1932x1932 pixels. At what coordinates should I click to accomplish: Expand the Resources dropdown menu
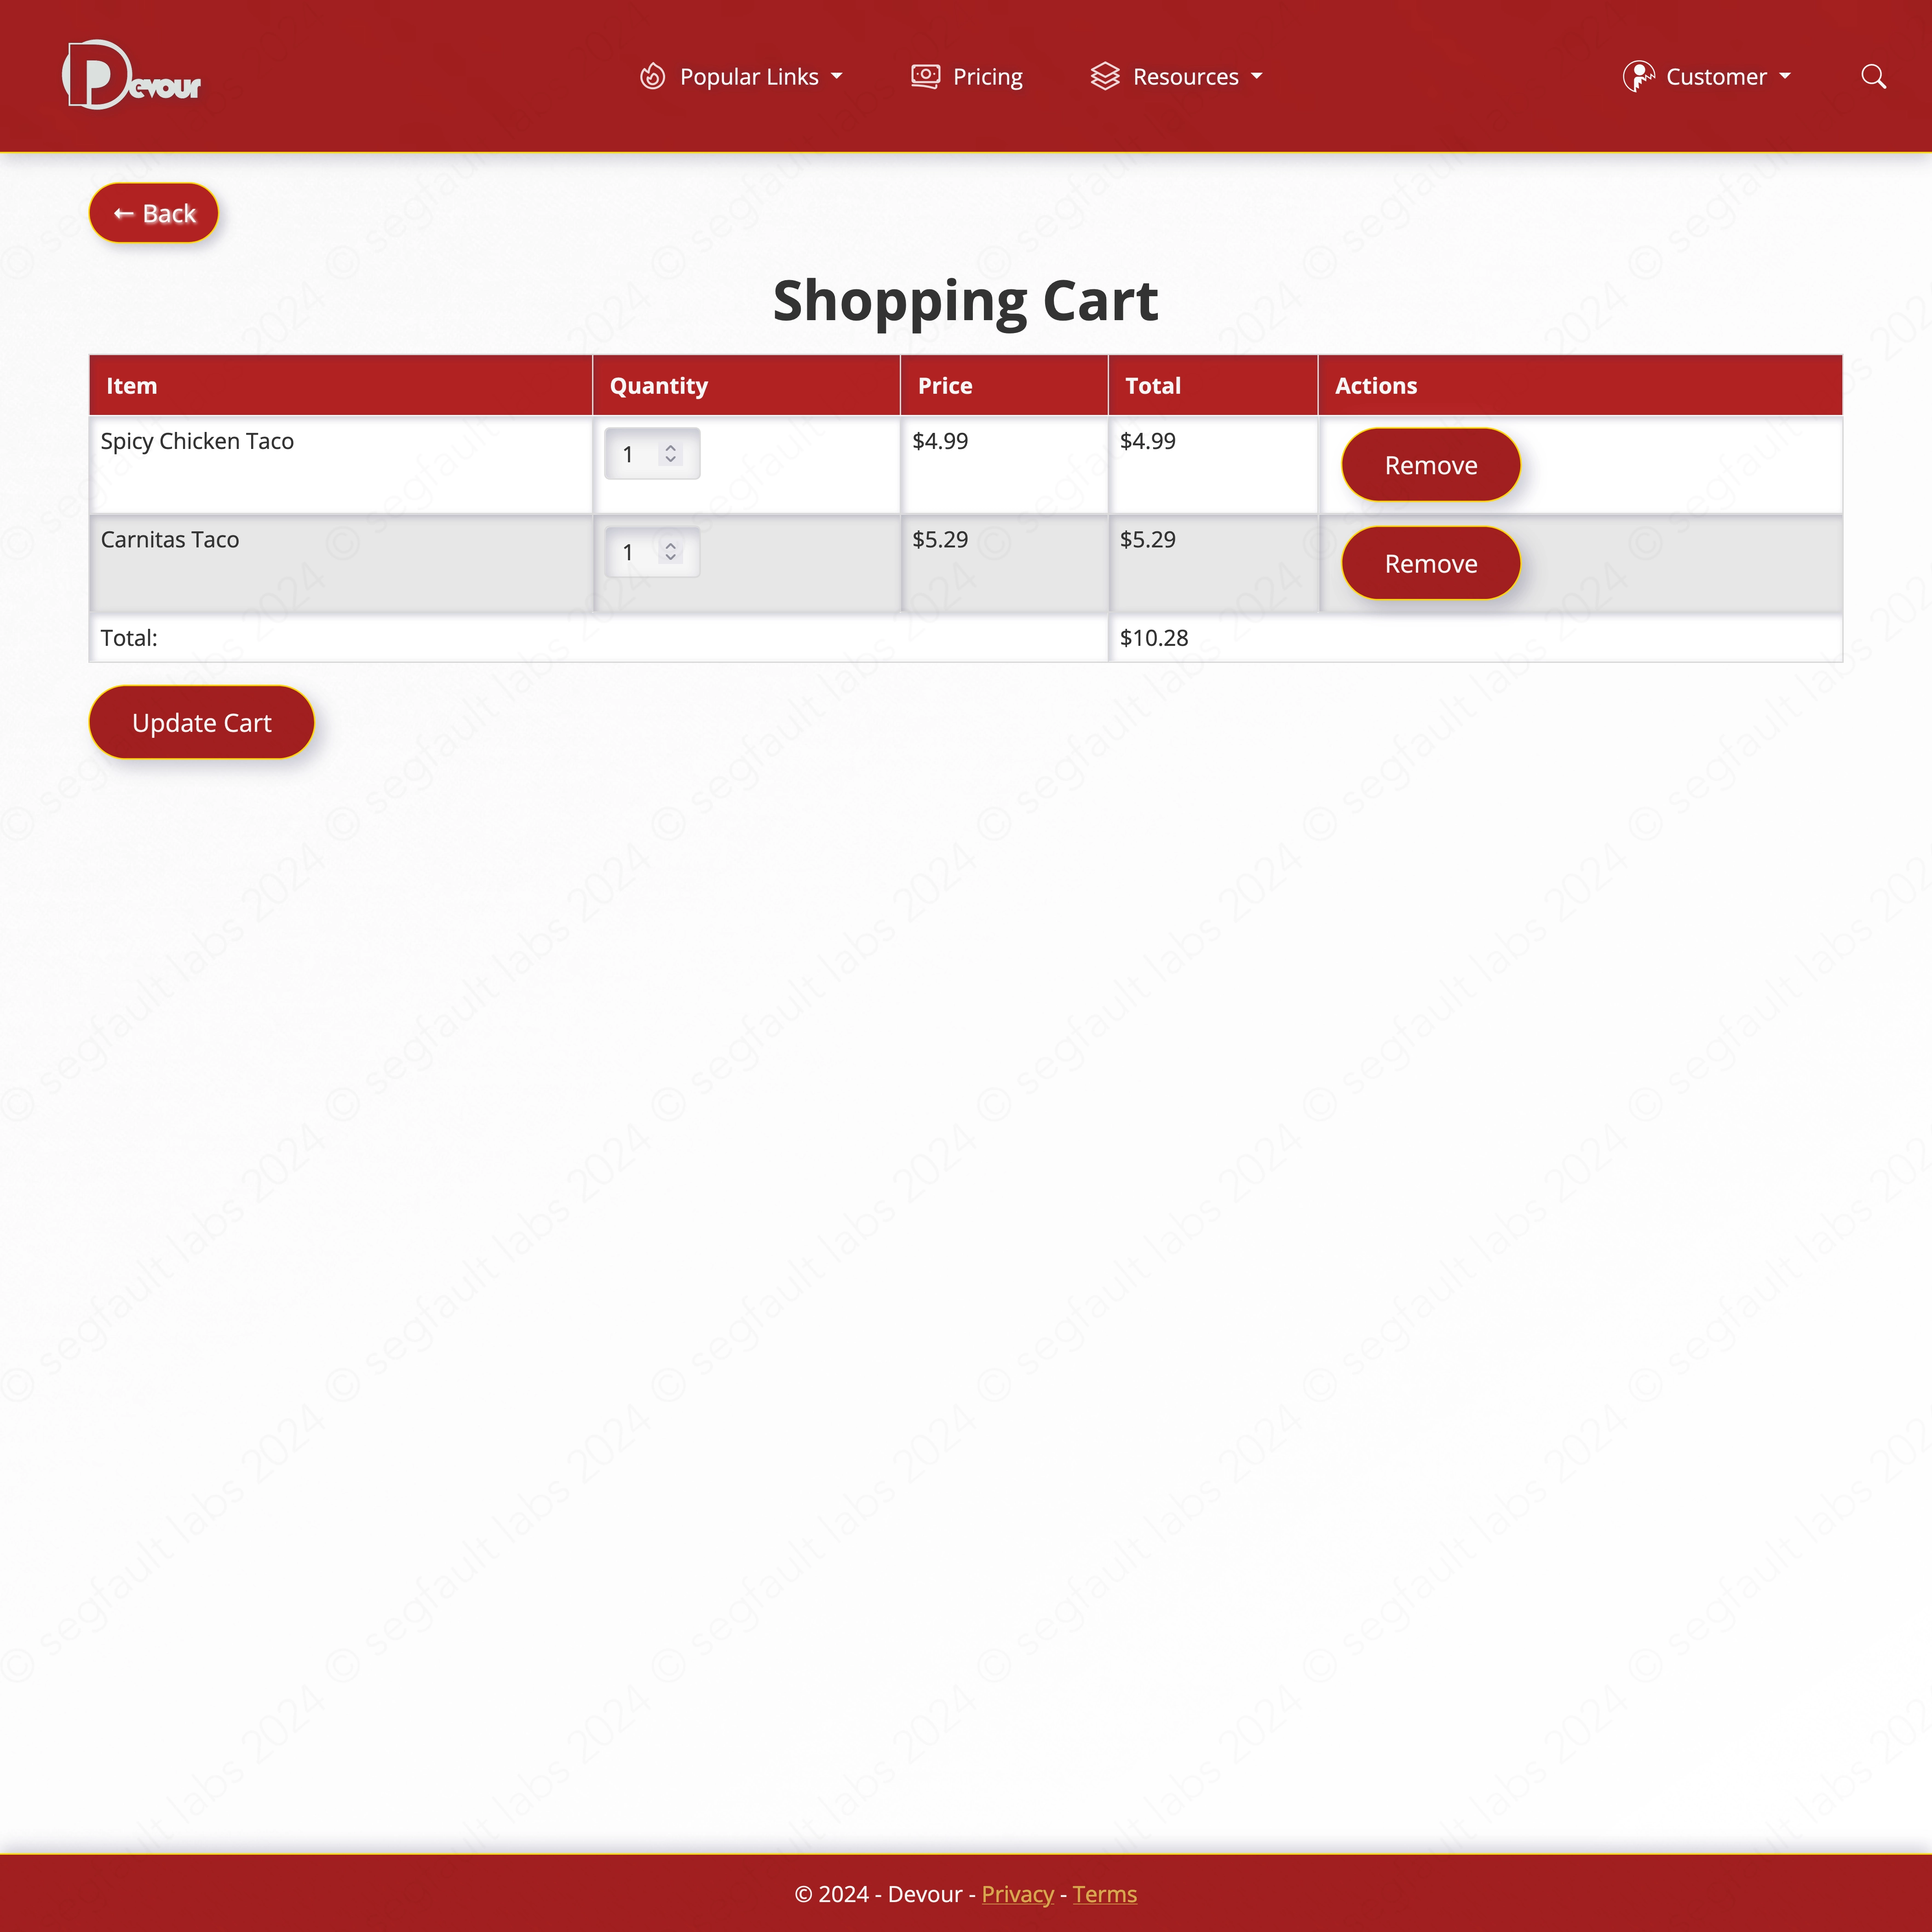1176,77
